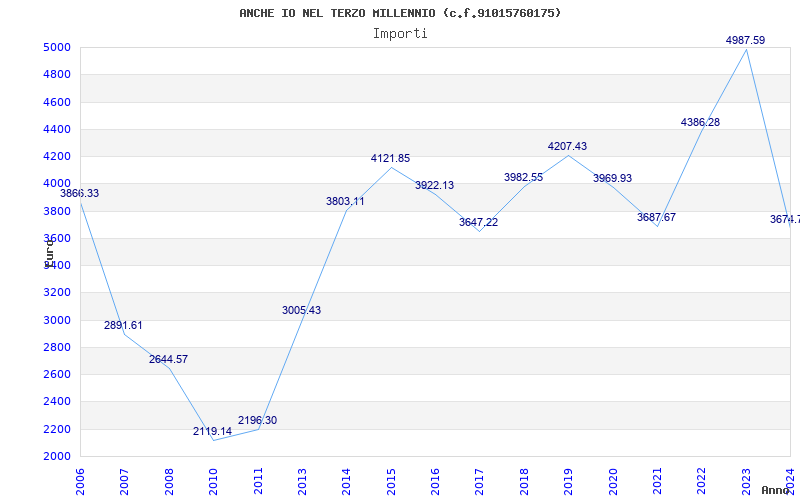Image resolution: width=800 pixels, height=500 pixels.
Task: Click the x-axis year 2020
Action: (x=613, y=482)
